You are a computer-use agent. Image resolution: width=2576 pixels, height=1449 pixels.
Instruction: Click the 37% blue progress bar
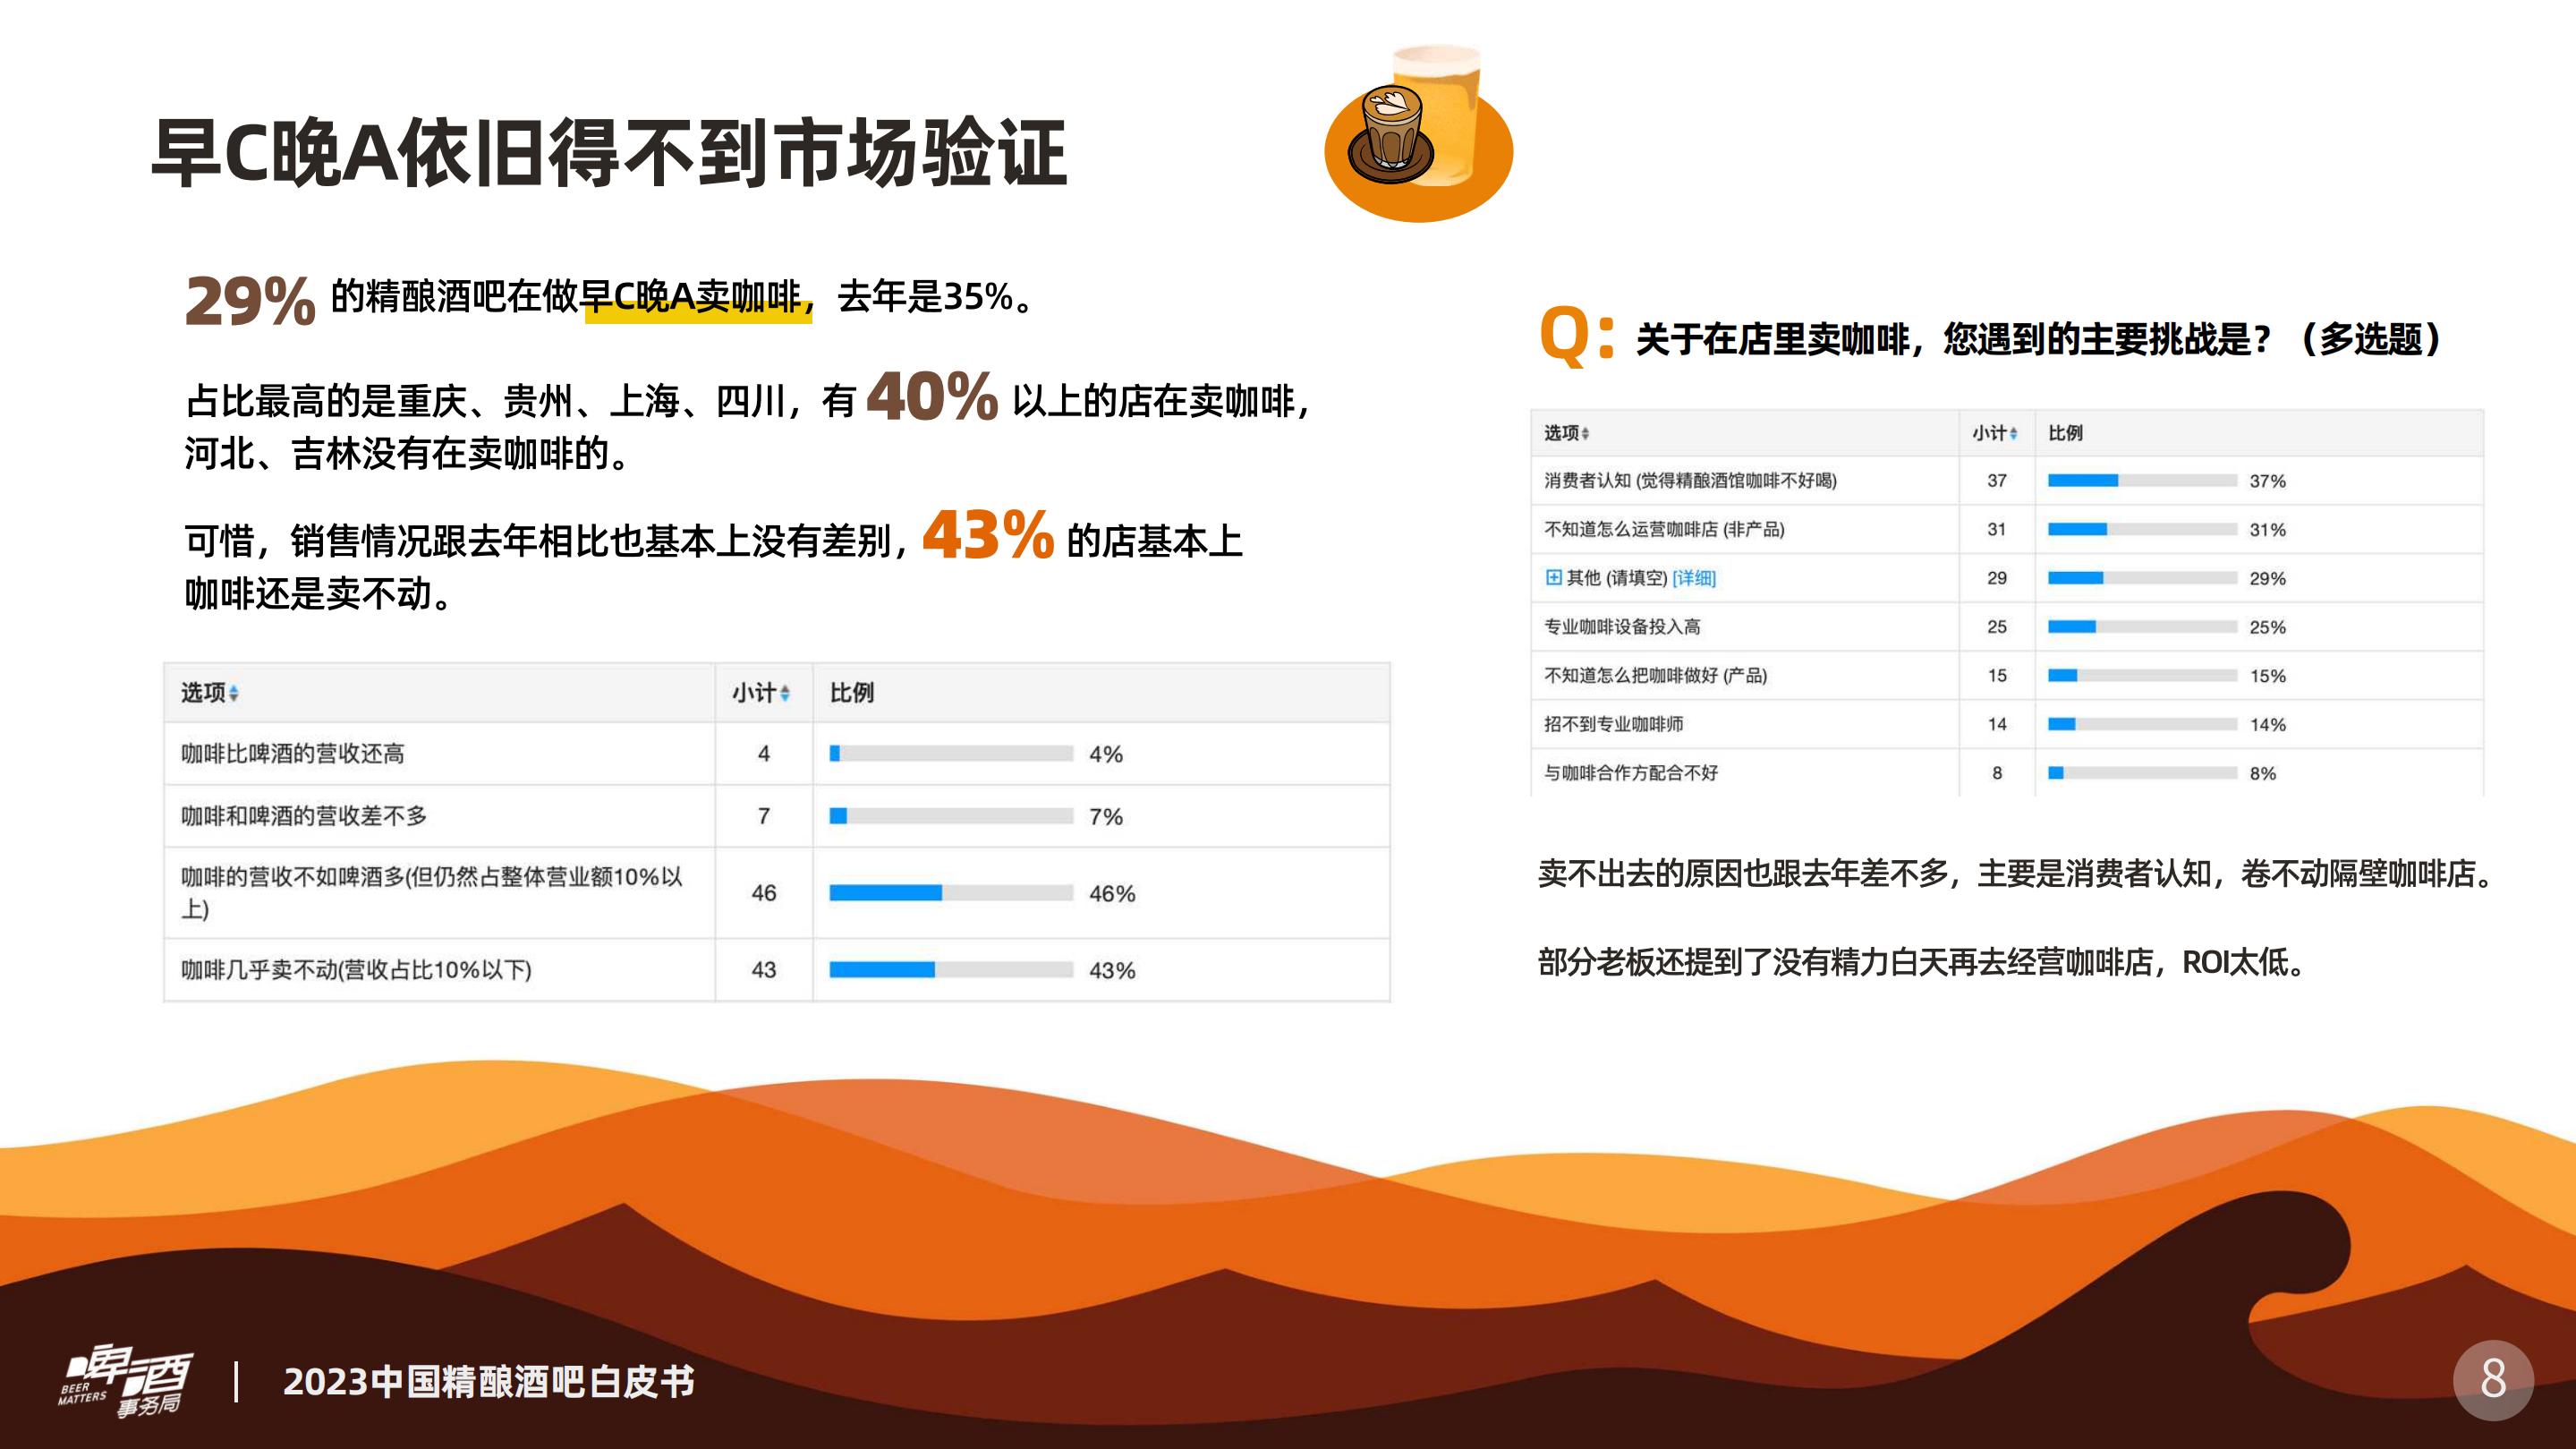[2082, 481]
